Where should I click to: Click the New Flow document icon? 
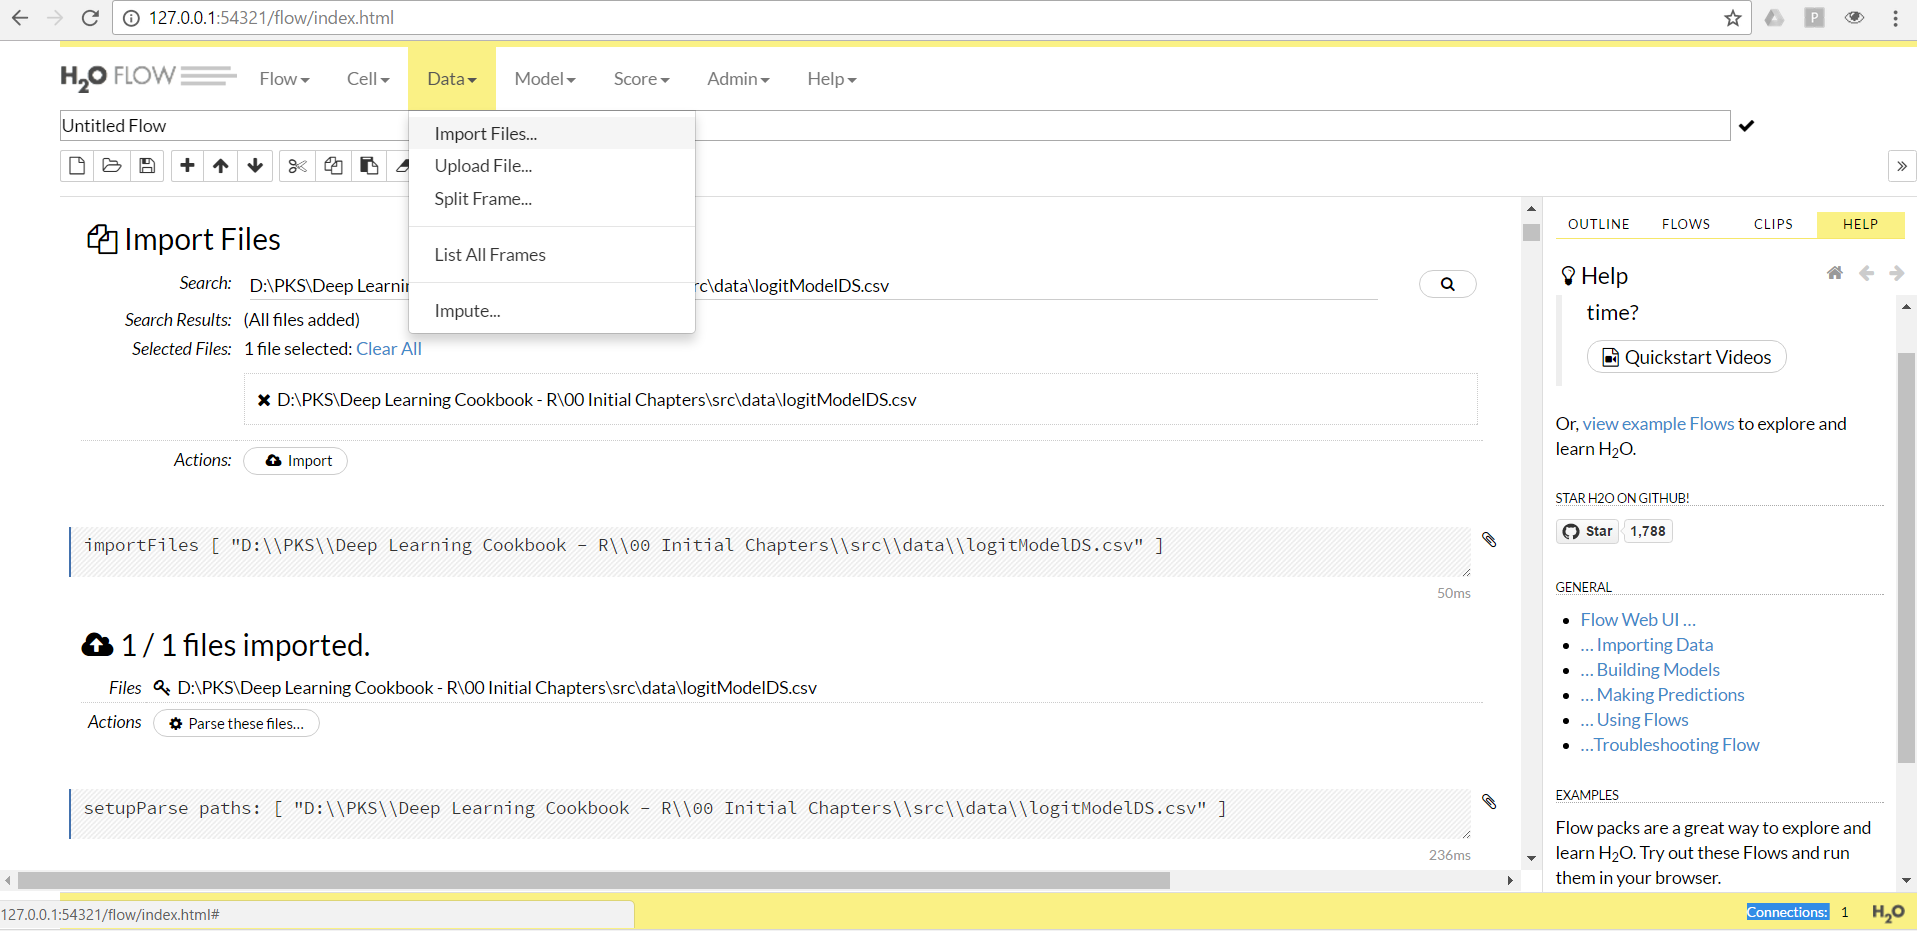tap(77, 166)
